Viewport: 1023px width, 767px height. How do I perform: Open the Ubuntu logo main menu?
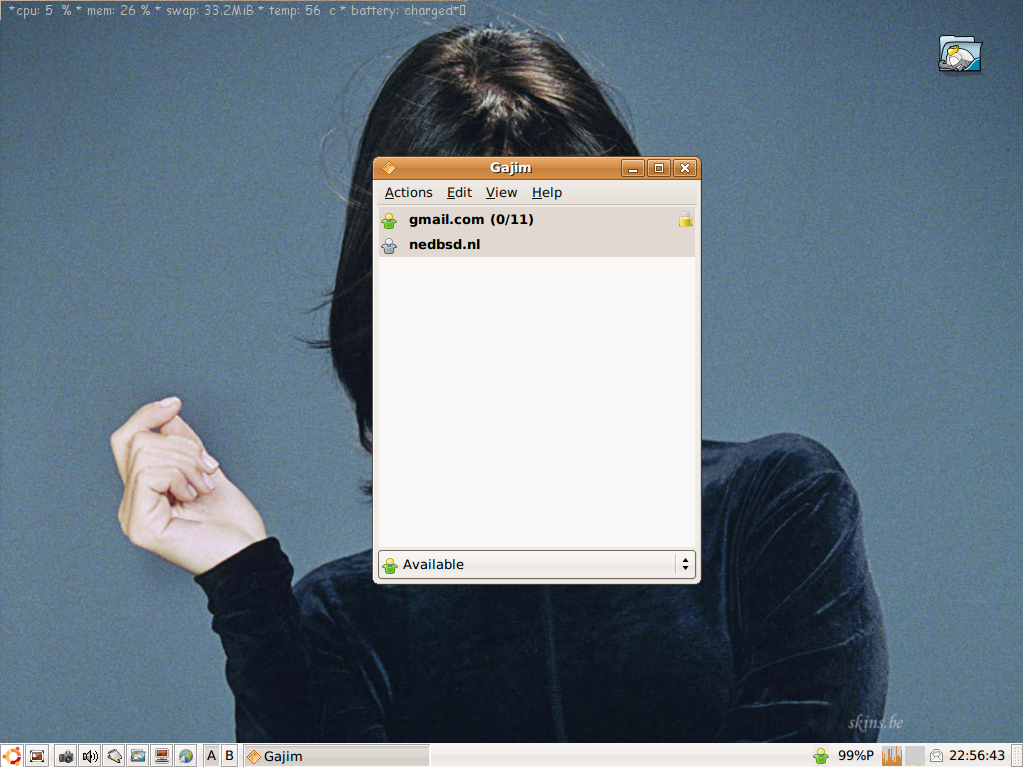(x=12, y=756)
